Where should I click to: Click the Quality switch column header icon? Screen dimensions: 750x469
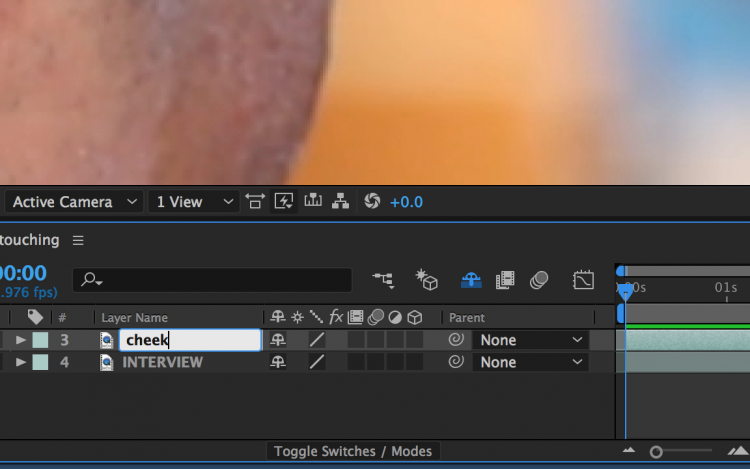(x=316, y=316)
